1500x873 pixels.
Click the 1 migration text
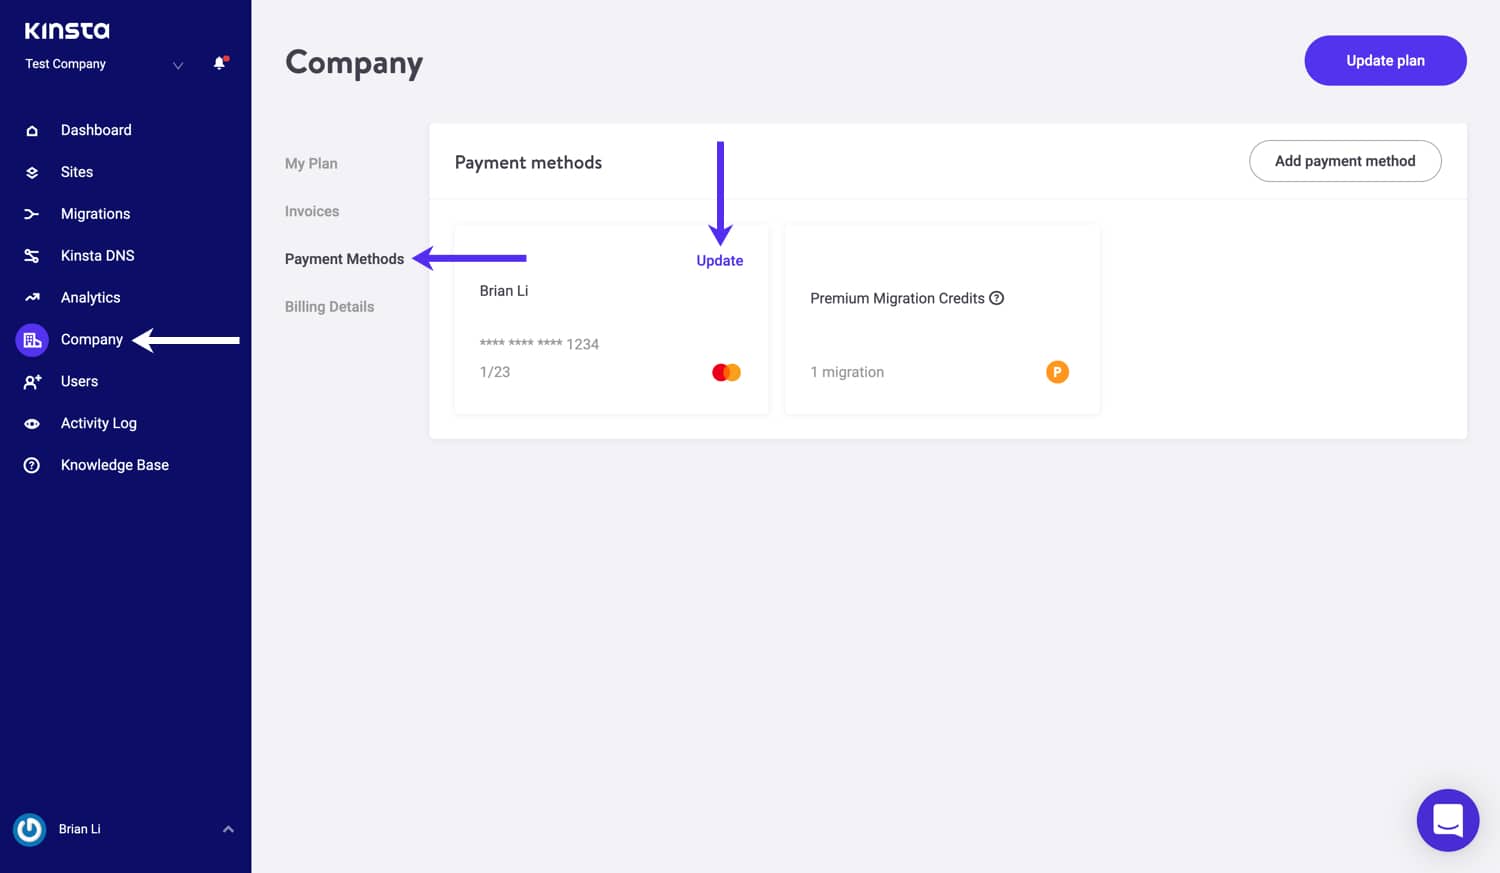[847, 372]
